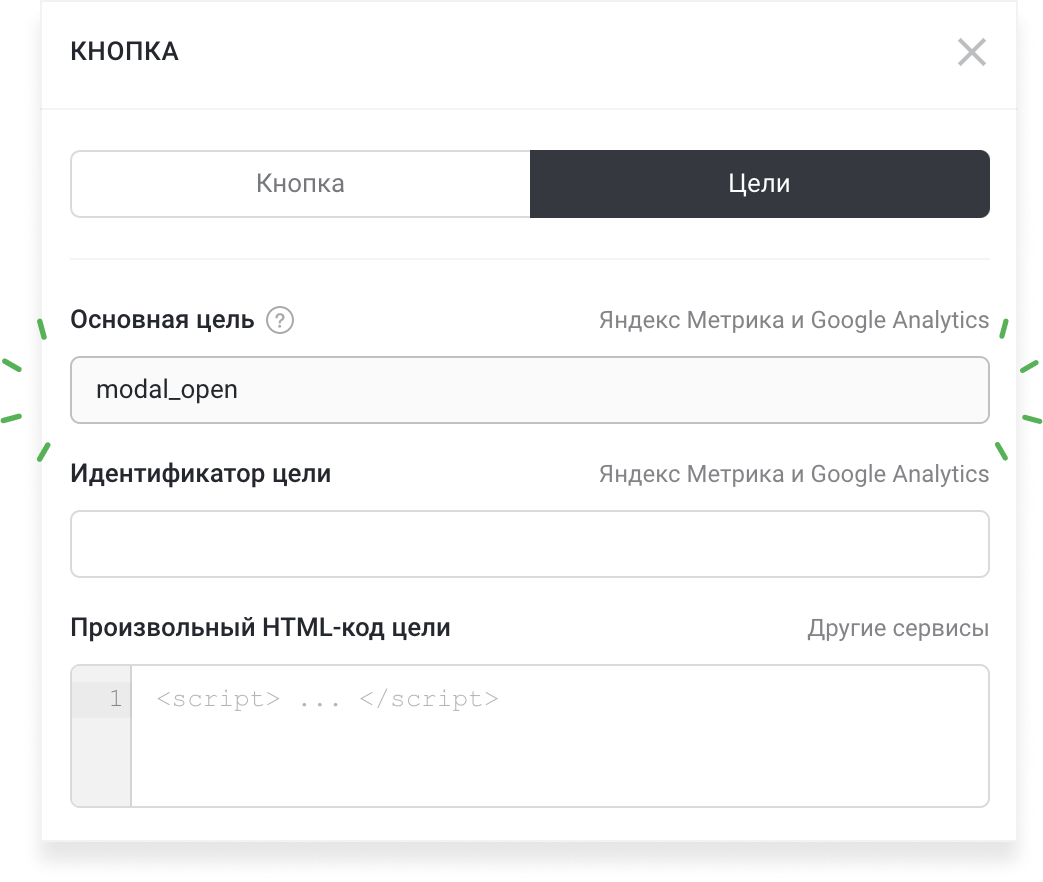Click the help question-mark icon next to Основная цель
Image resolution: width=1043 pixels, height=882 pixels.
click(280, 321)
